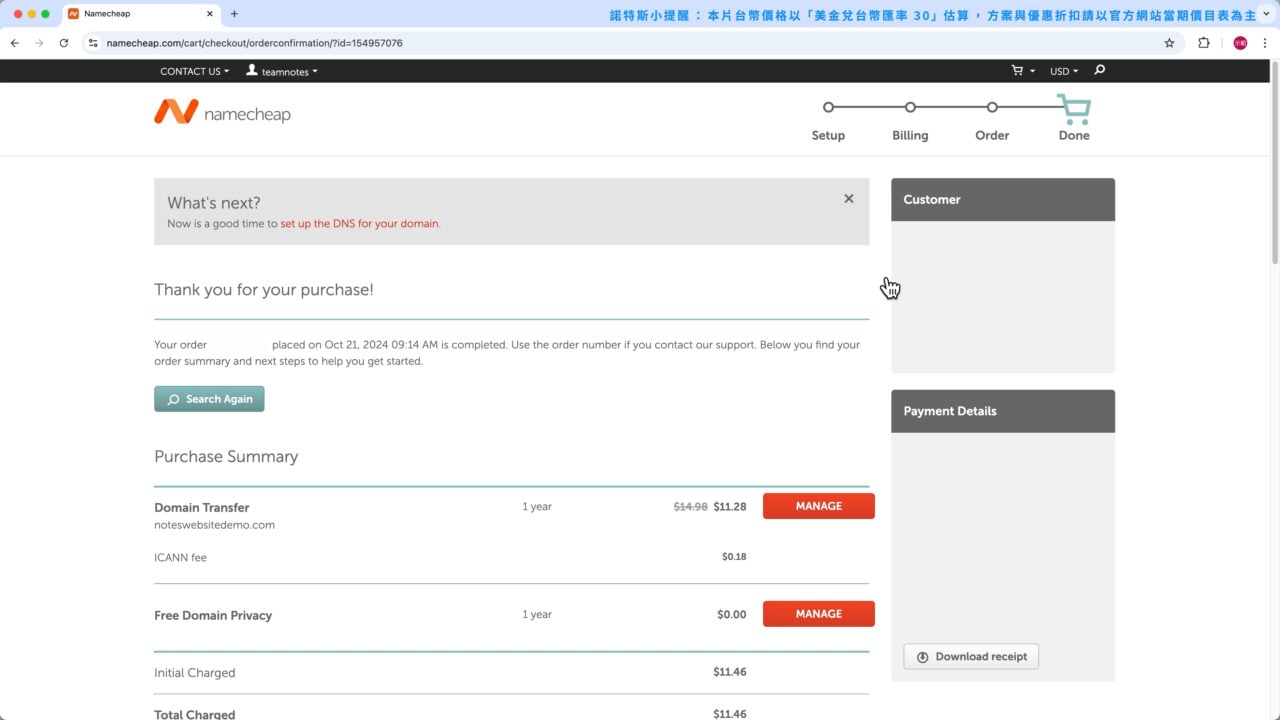Expand the cart contents dropdown arrow
The image size is (1280, 720).
[x=1031, y=71]
